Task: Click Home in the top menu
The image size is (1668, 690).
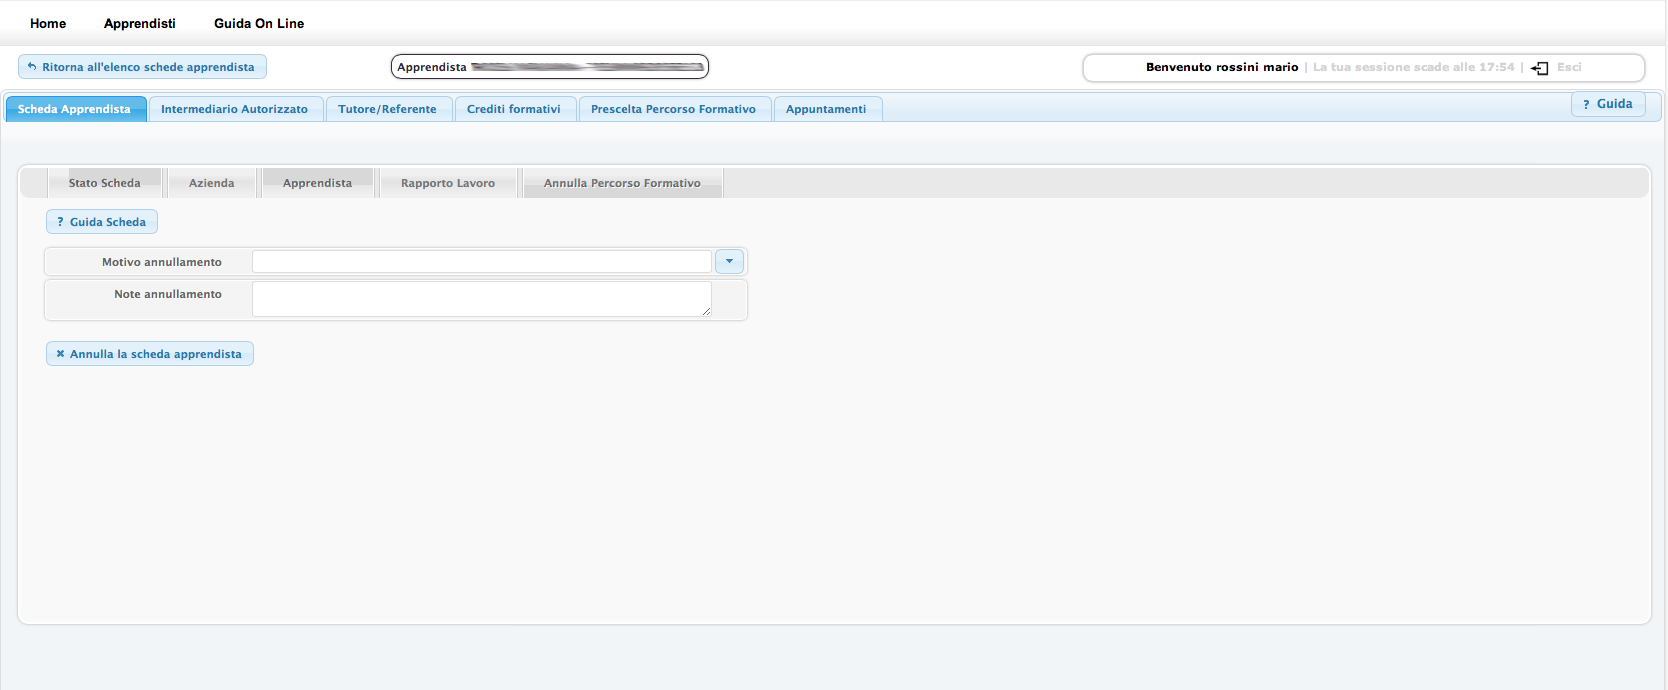Action: click(x=48, y=23)
